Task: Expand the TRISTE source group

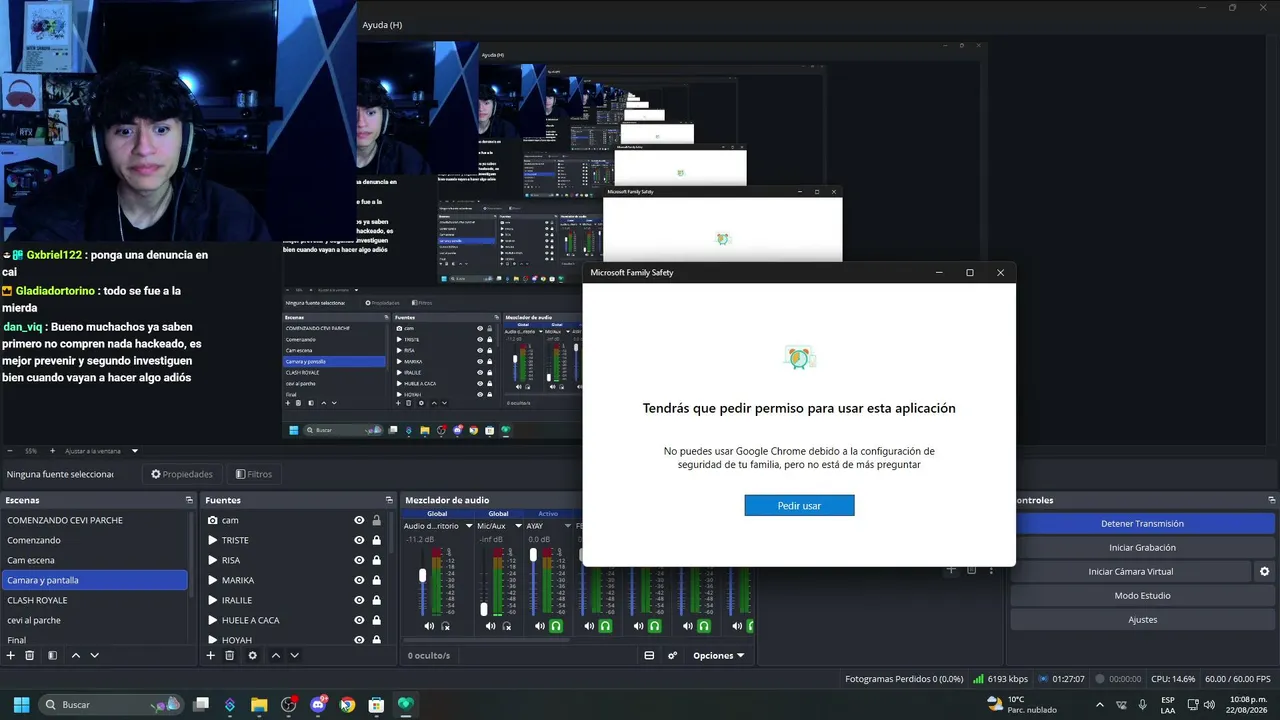Action: [x=213, y=540]
